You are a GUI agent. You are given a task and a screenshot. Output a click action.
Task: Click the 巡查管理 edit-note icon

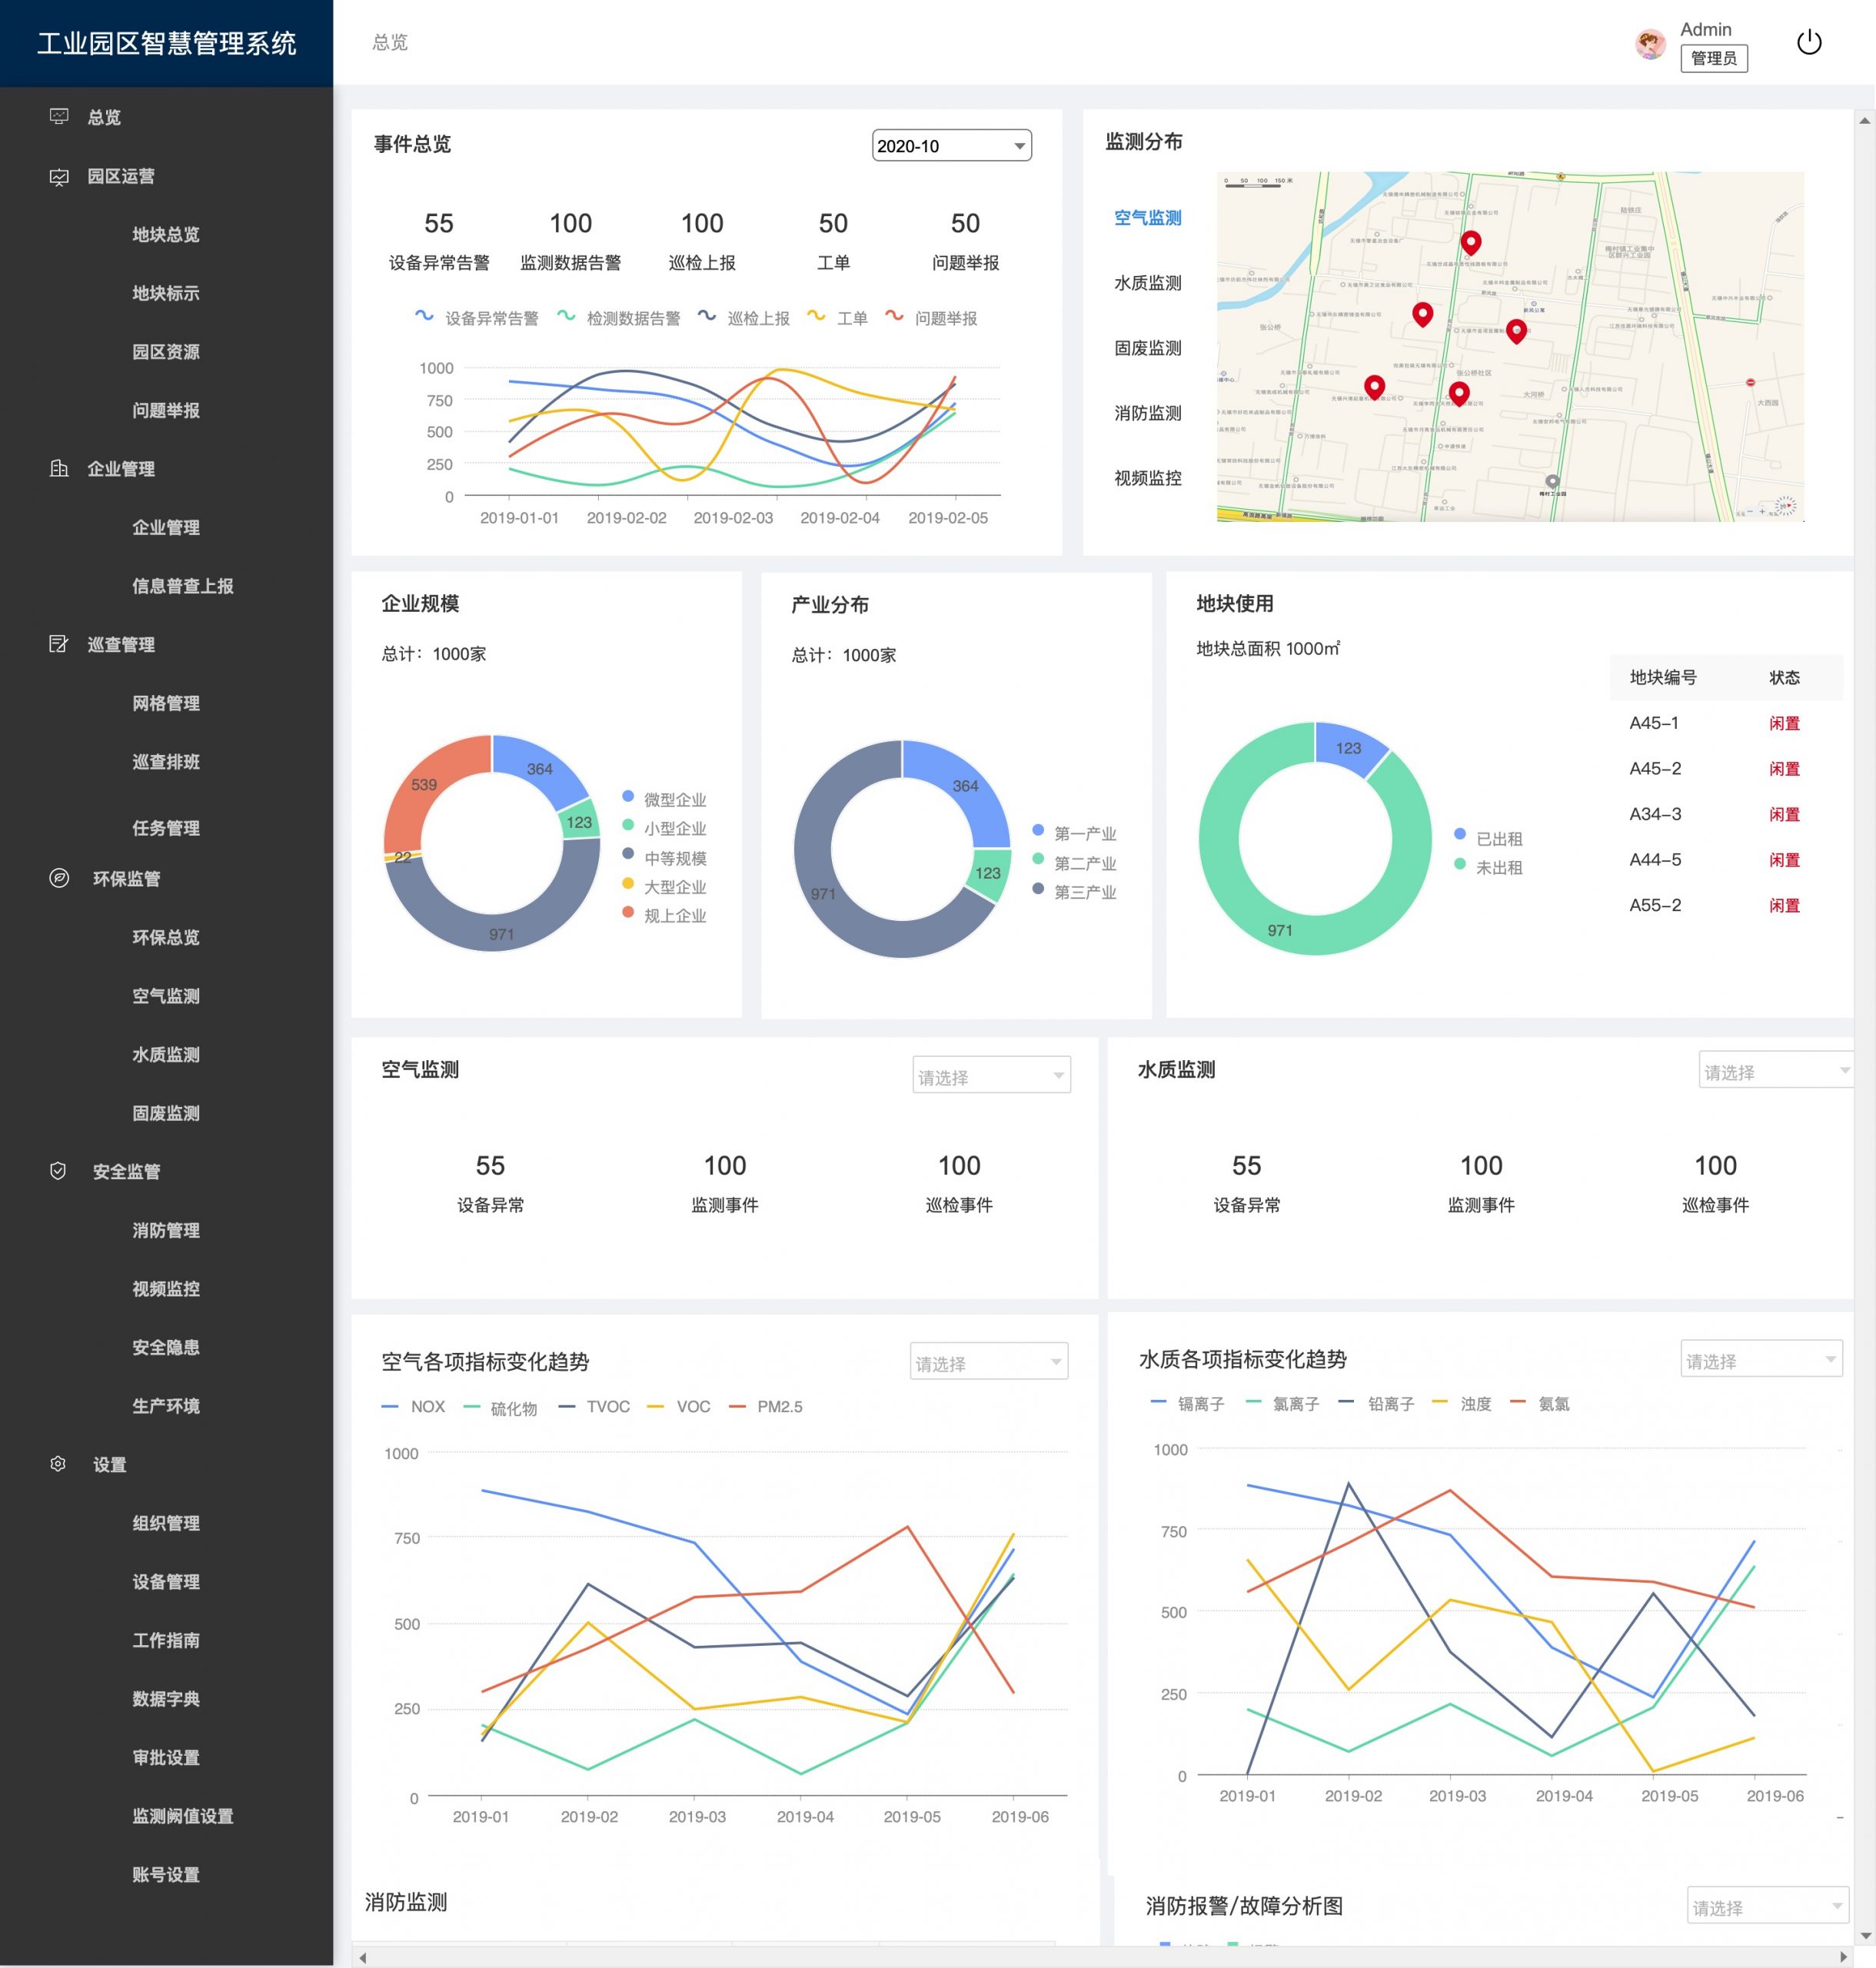pos(59,644)
